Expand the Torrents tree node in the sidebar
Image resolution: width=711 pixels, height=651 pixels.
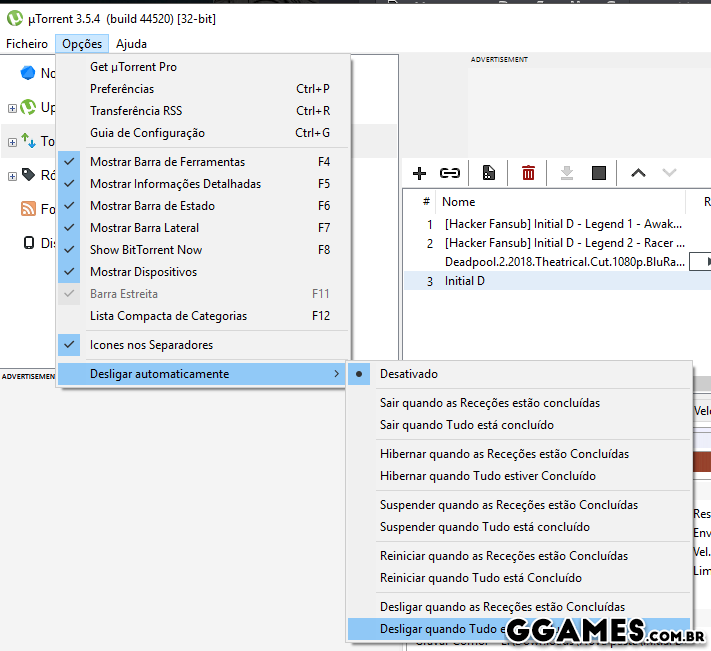12,142
